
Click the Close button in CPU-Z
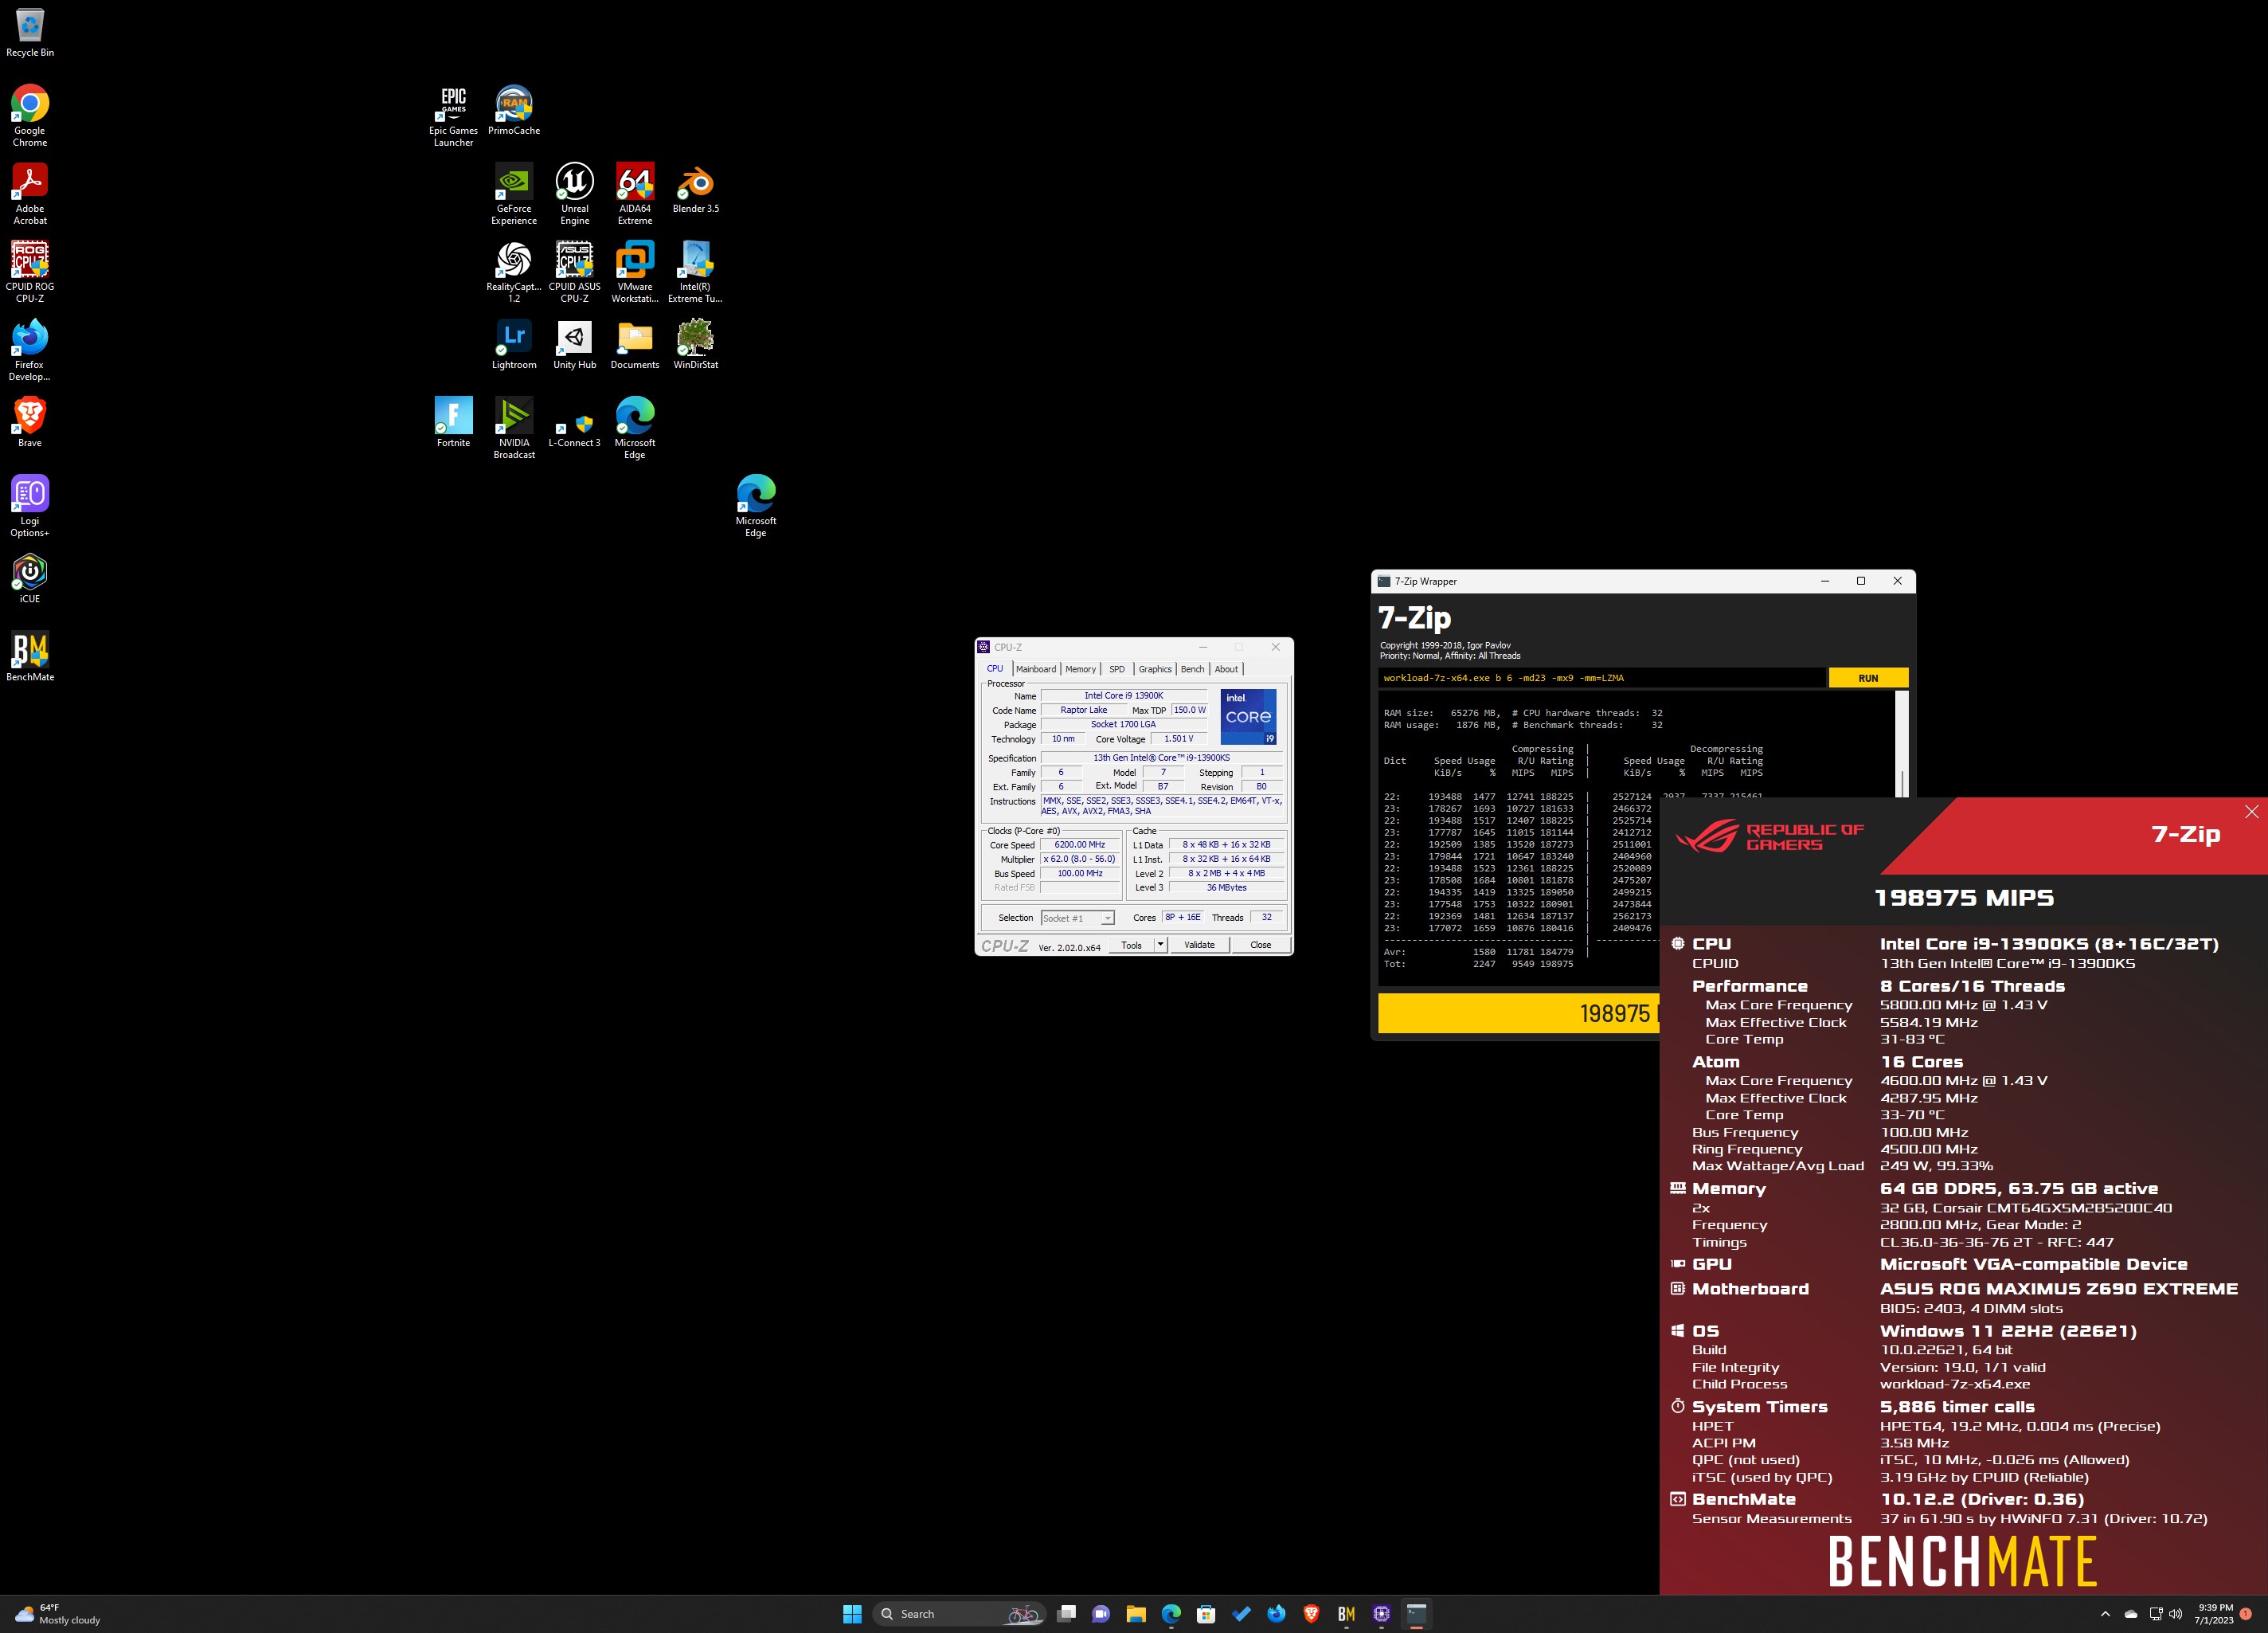[x=1261, y=945]
